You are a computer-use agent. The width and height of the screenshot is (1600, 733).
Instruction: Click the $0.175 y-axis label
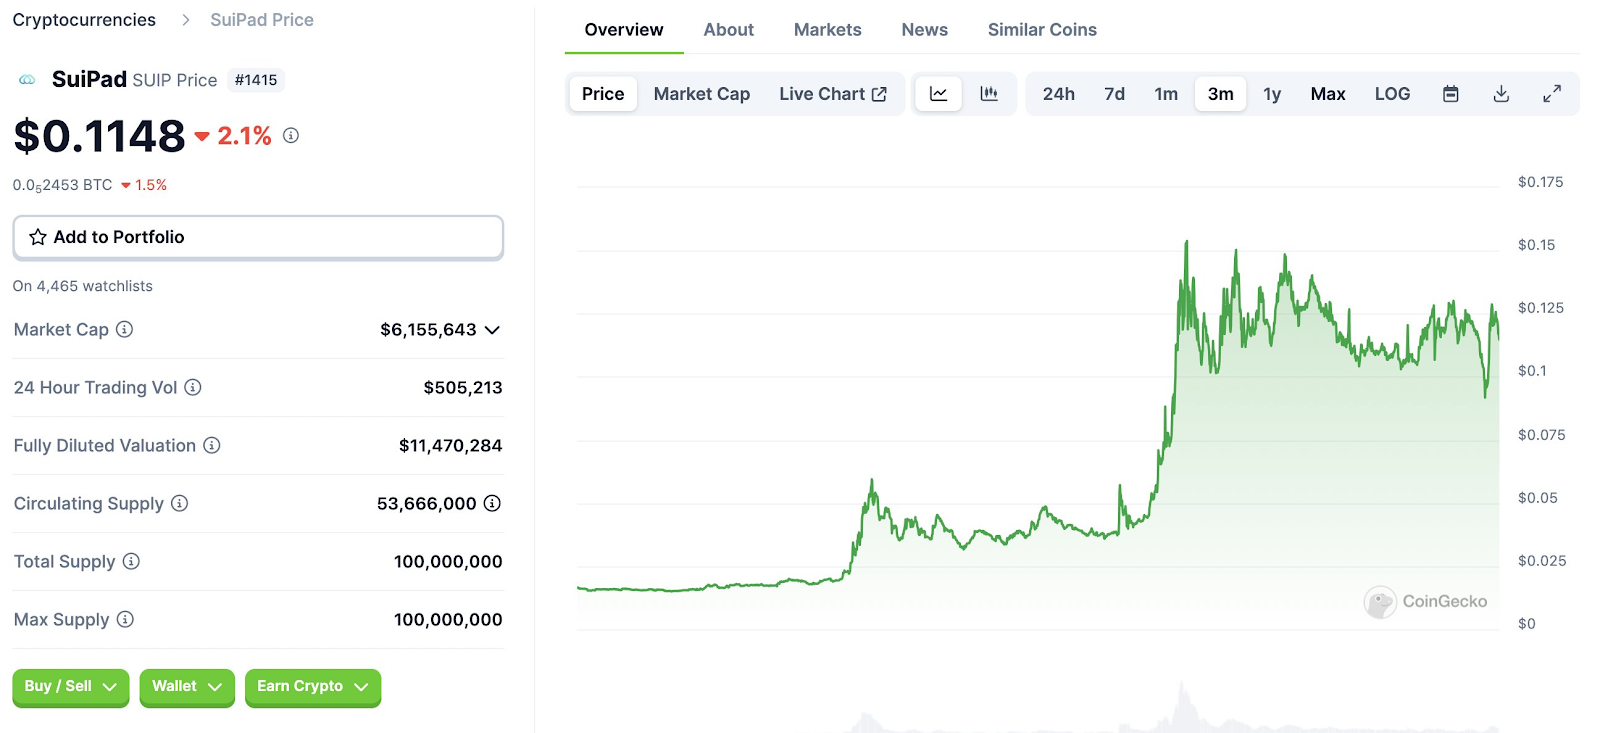point(1540,182)
